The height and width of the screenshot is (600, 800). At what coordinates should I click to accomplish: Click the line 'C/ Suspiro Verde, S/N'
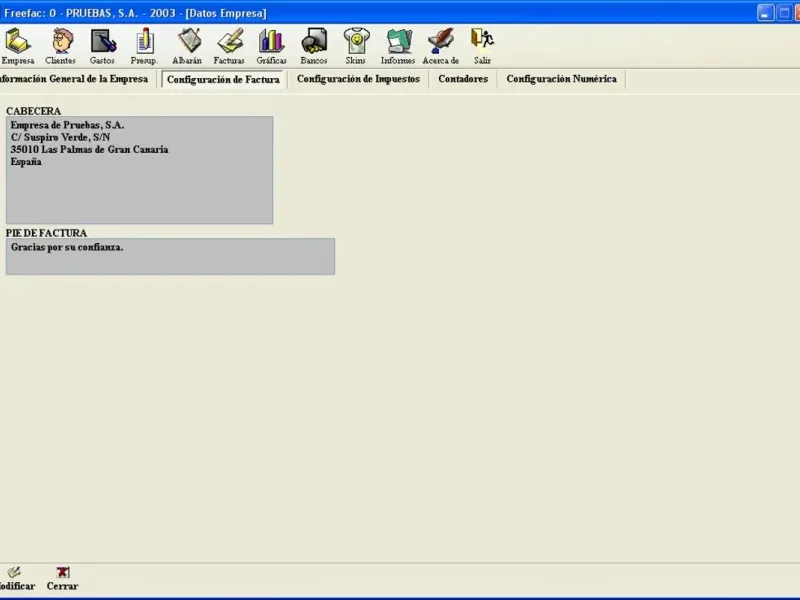coord(60,137)
